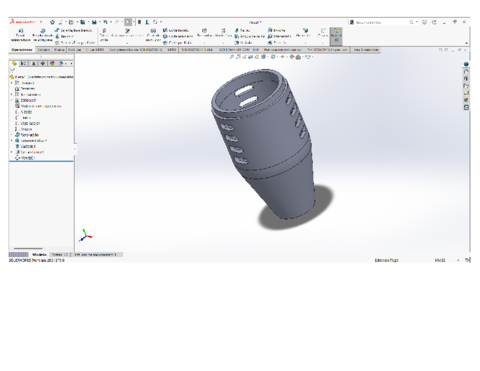Open Custom Properties task pane icon

pyautogui.click(x=466, y=107)
